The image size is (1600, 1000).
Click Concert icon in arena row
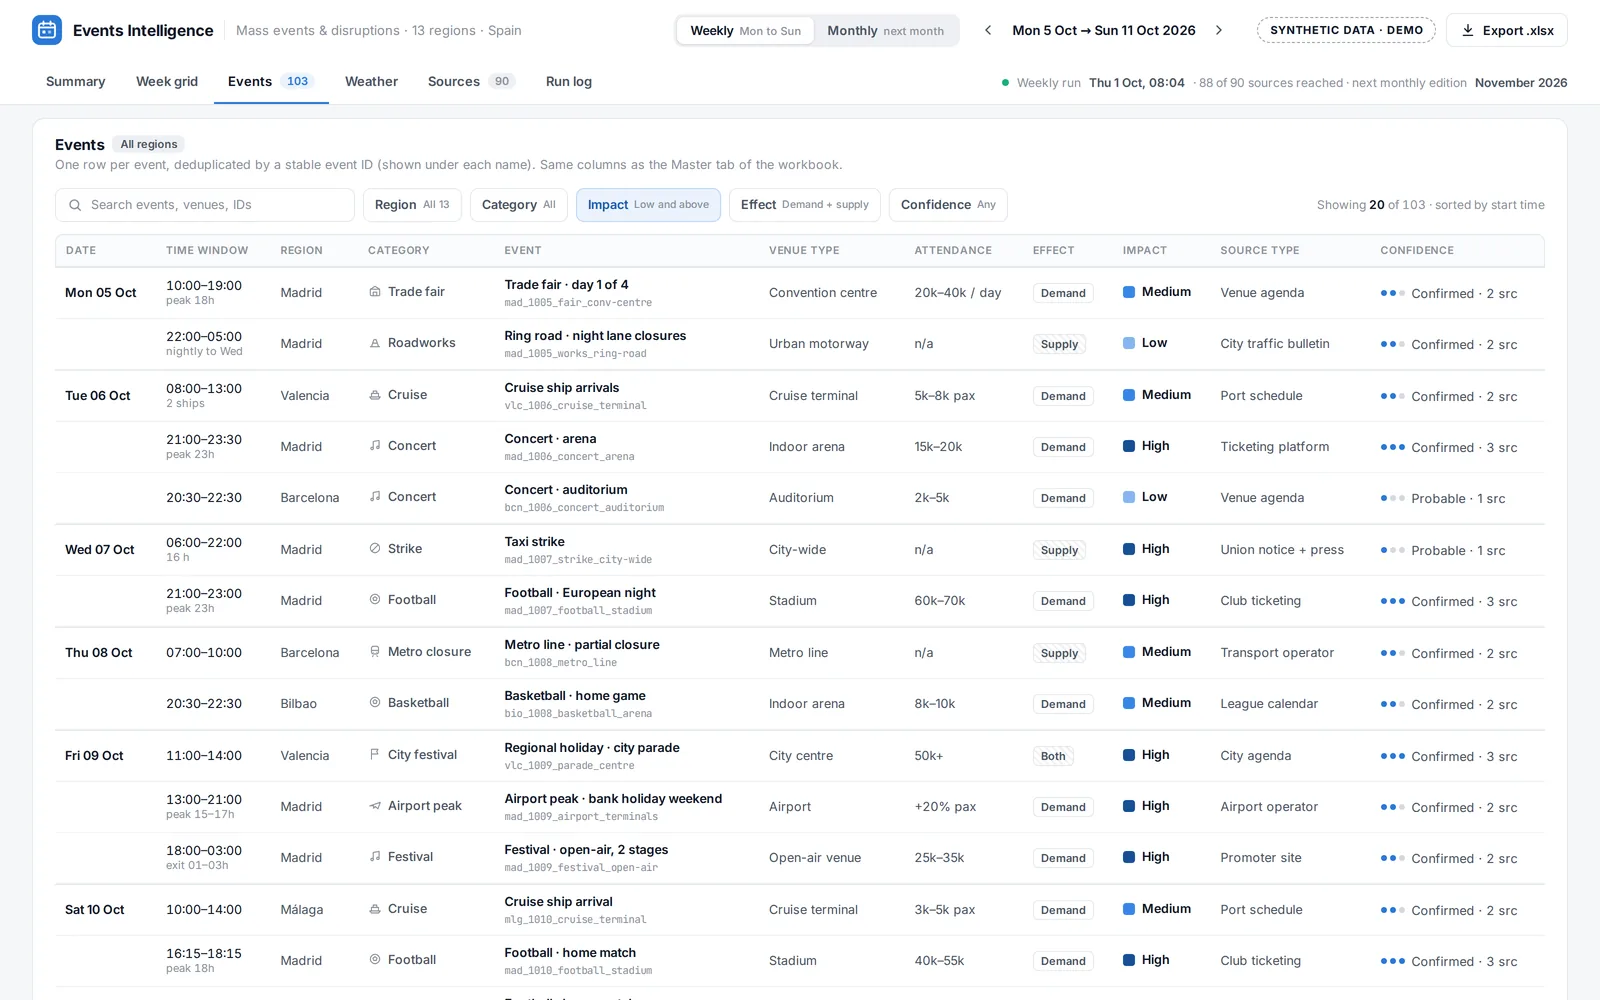coord(375,446)
